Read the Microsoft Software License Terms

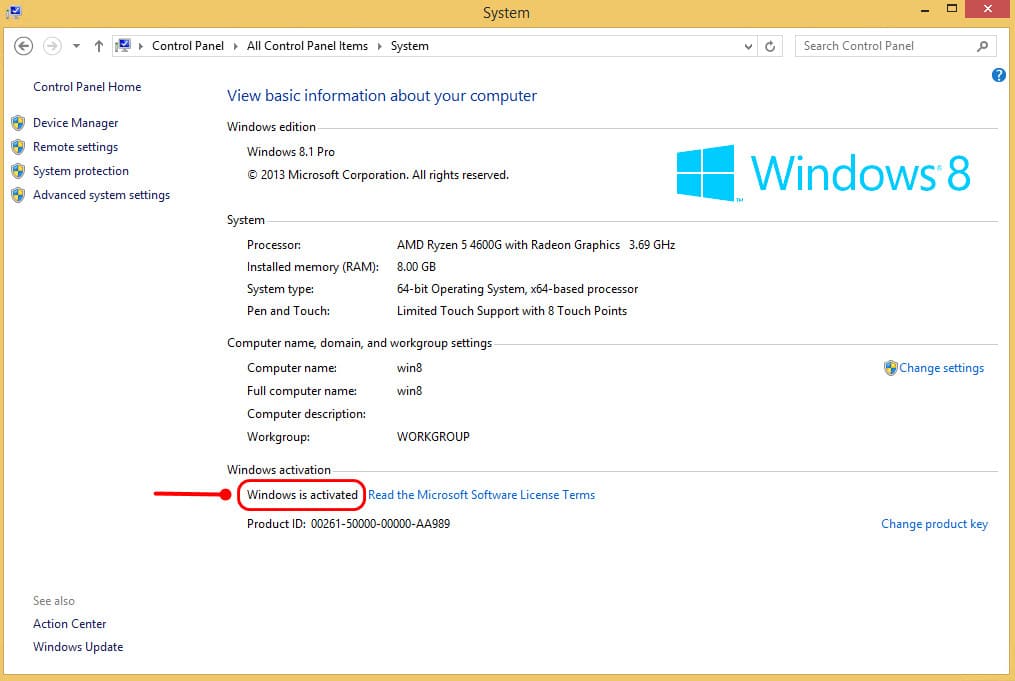482,495
